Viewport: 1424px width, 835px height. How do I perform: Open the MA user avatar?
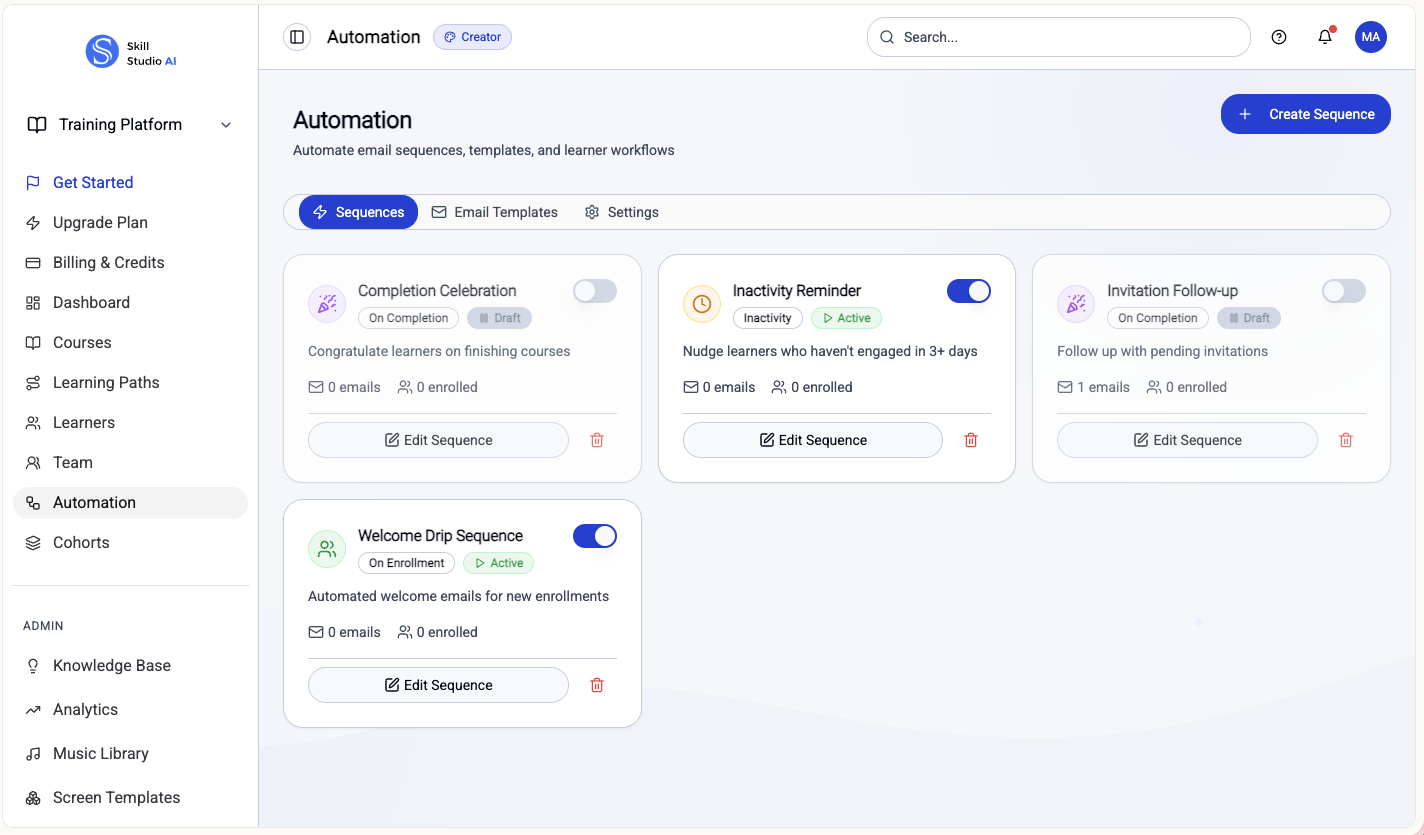1371,37
